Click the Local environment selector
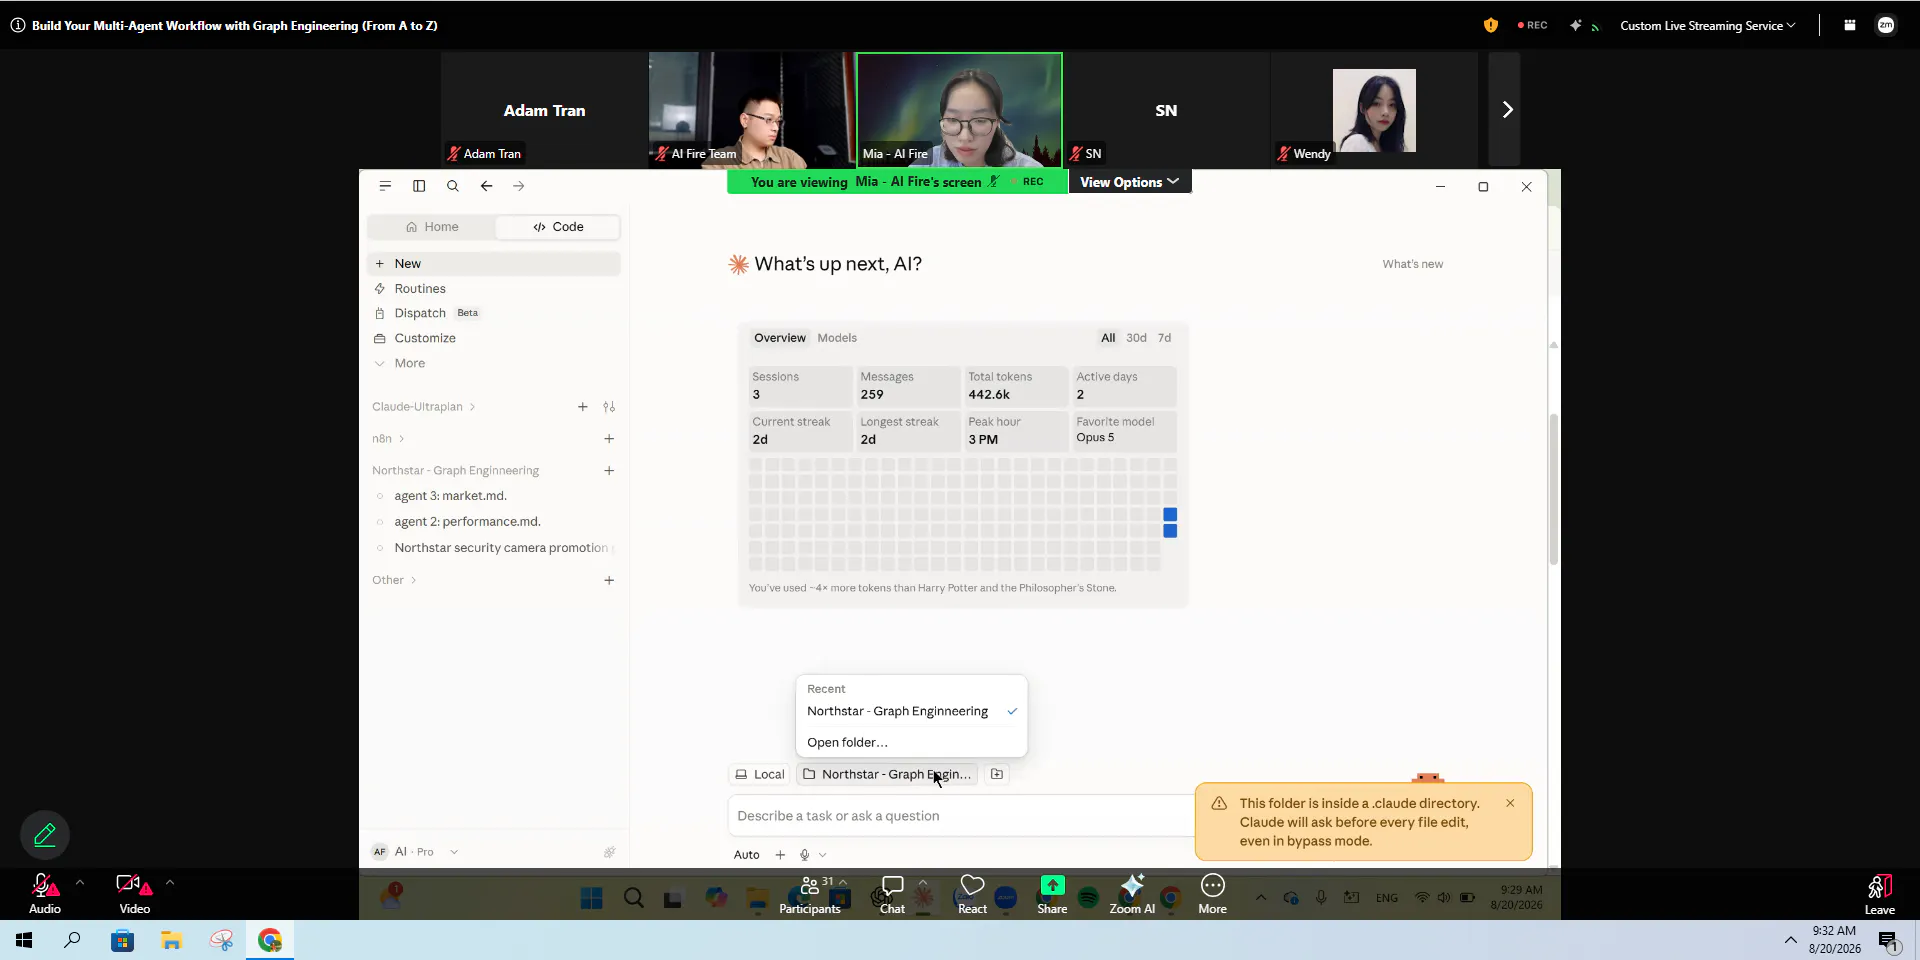1920x960 pixels. click(760, 774)
